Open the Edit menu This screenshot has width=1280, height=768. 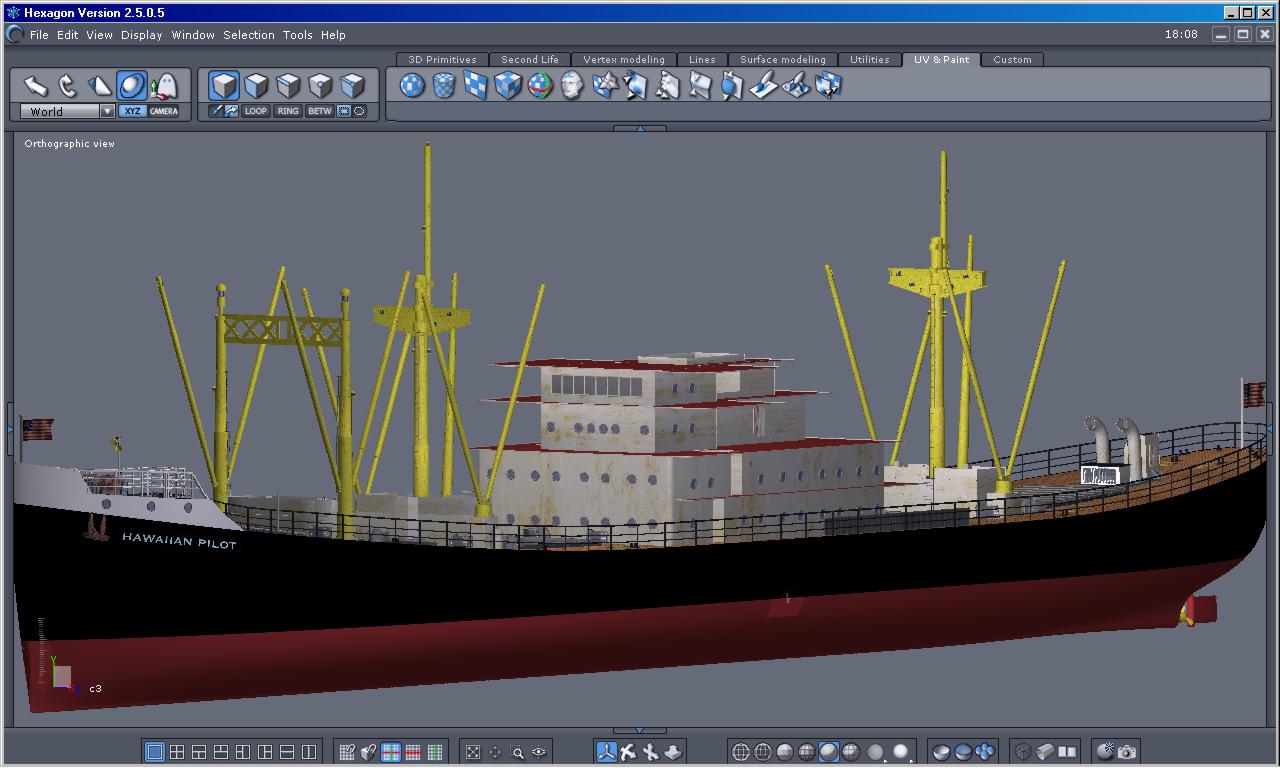tap(67, 35)
